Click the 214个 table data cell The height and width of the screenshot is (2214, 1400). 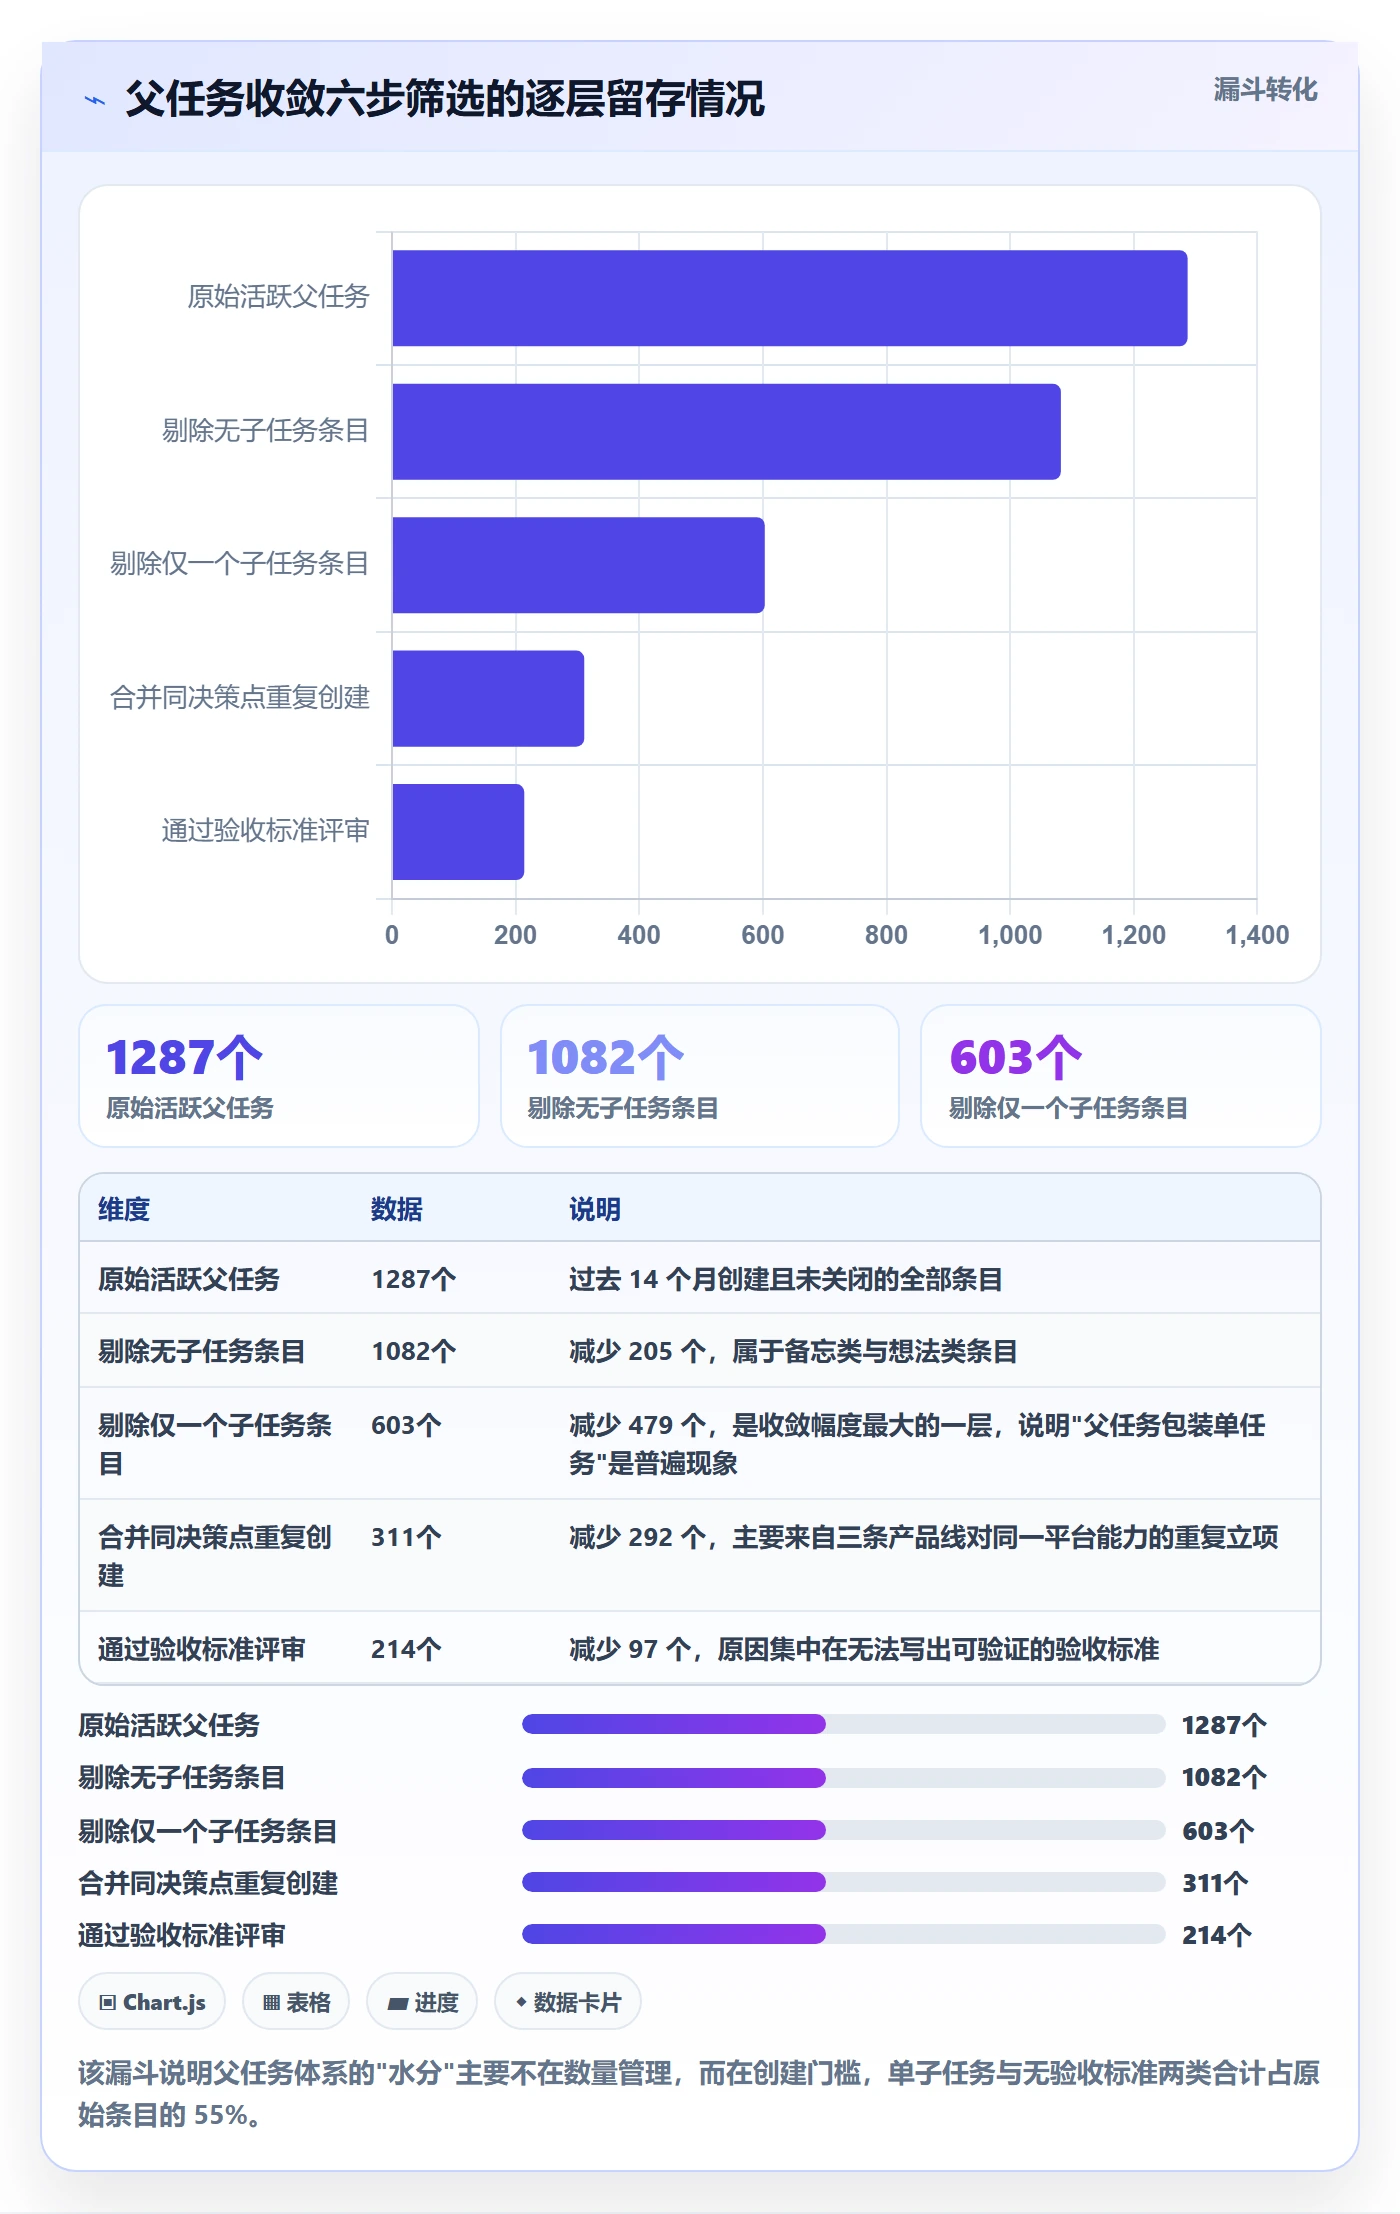[x=406, y=1649]
